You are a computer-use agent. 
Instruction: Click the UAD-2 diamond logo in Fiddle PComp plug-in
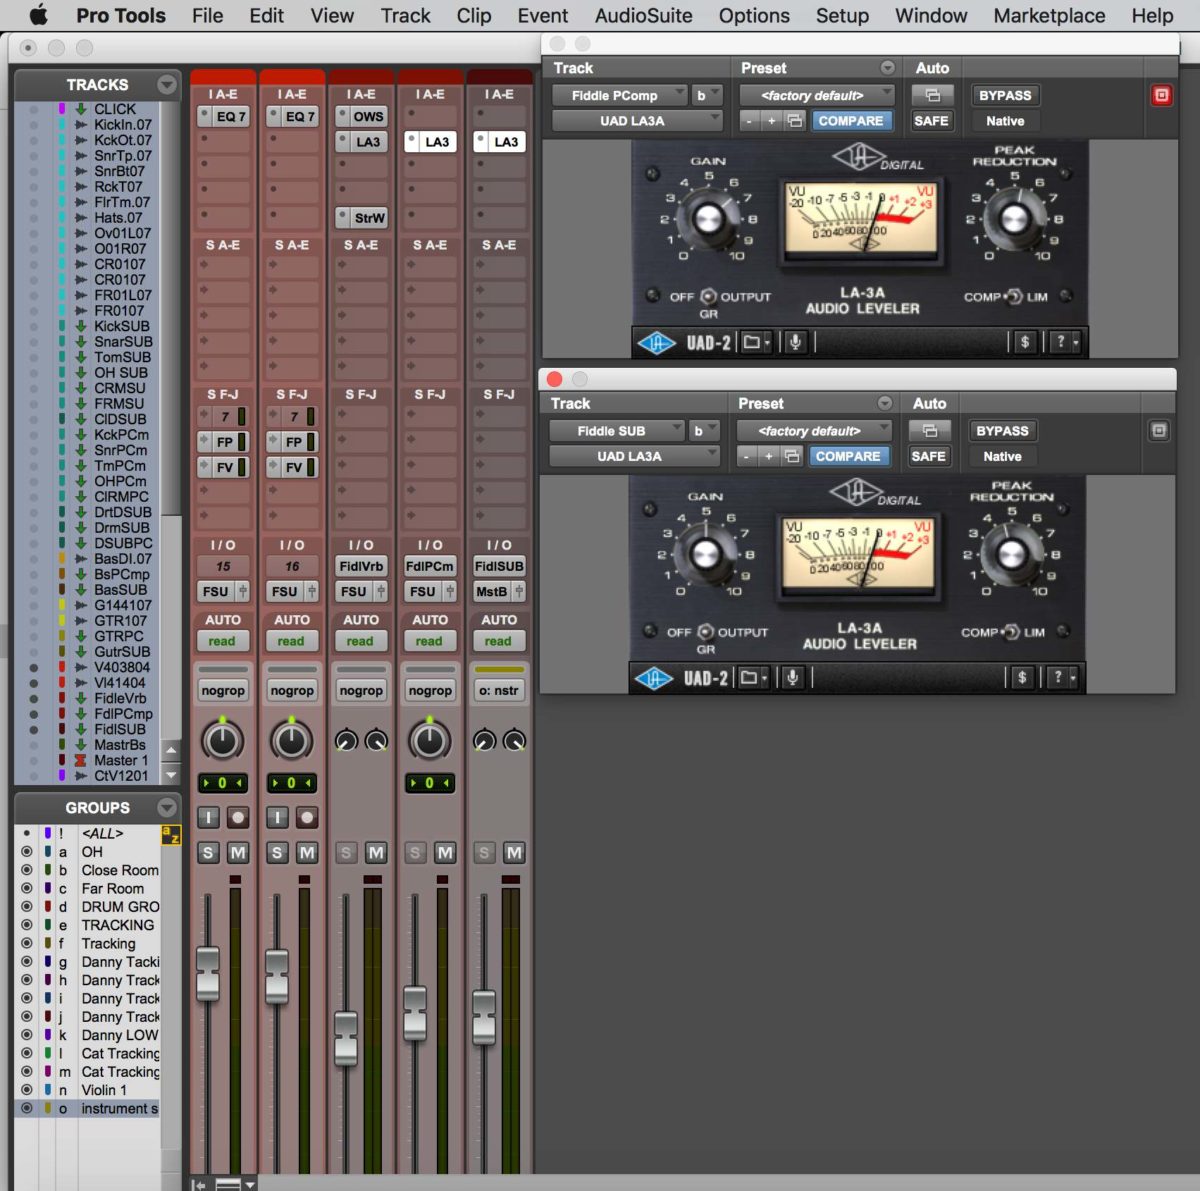[x=656, y=343]
